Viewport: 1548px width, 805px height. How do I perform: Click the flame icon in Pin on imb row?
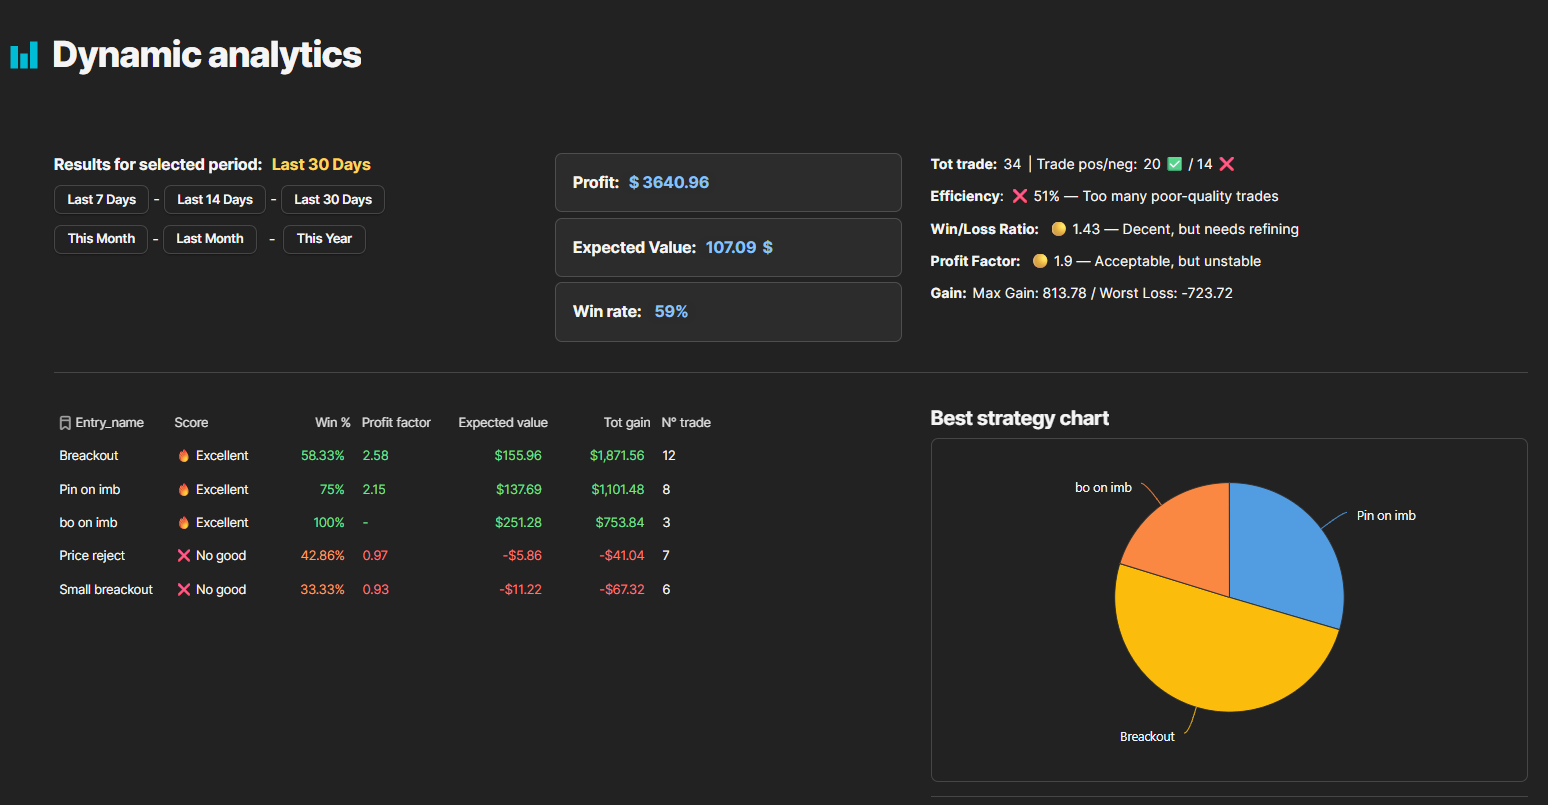[x=184, y=490]
